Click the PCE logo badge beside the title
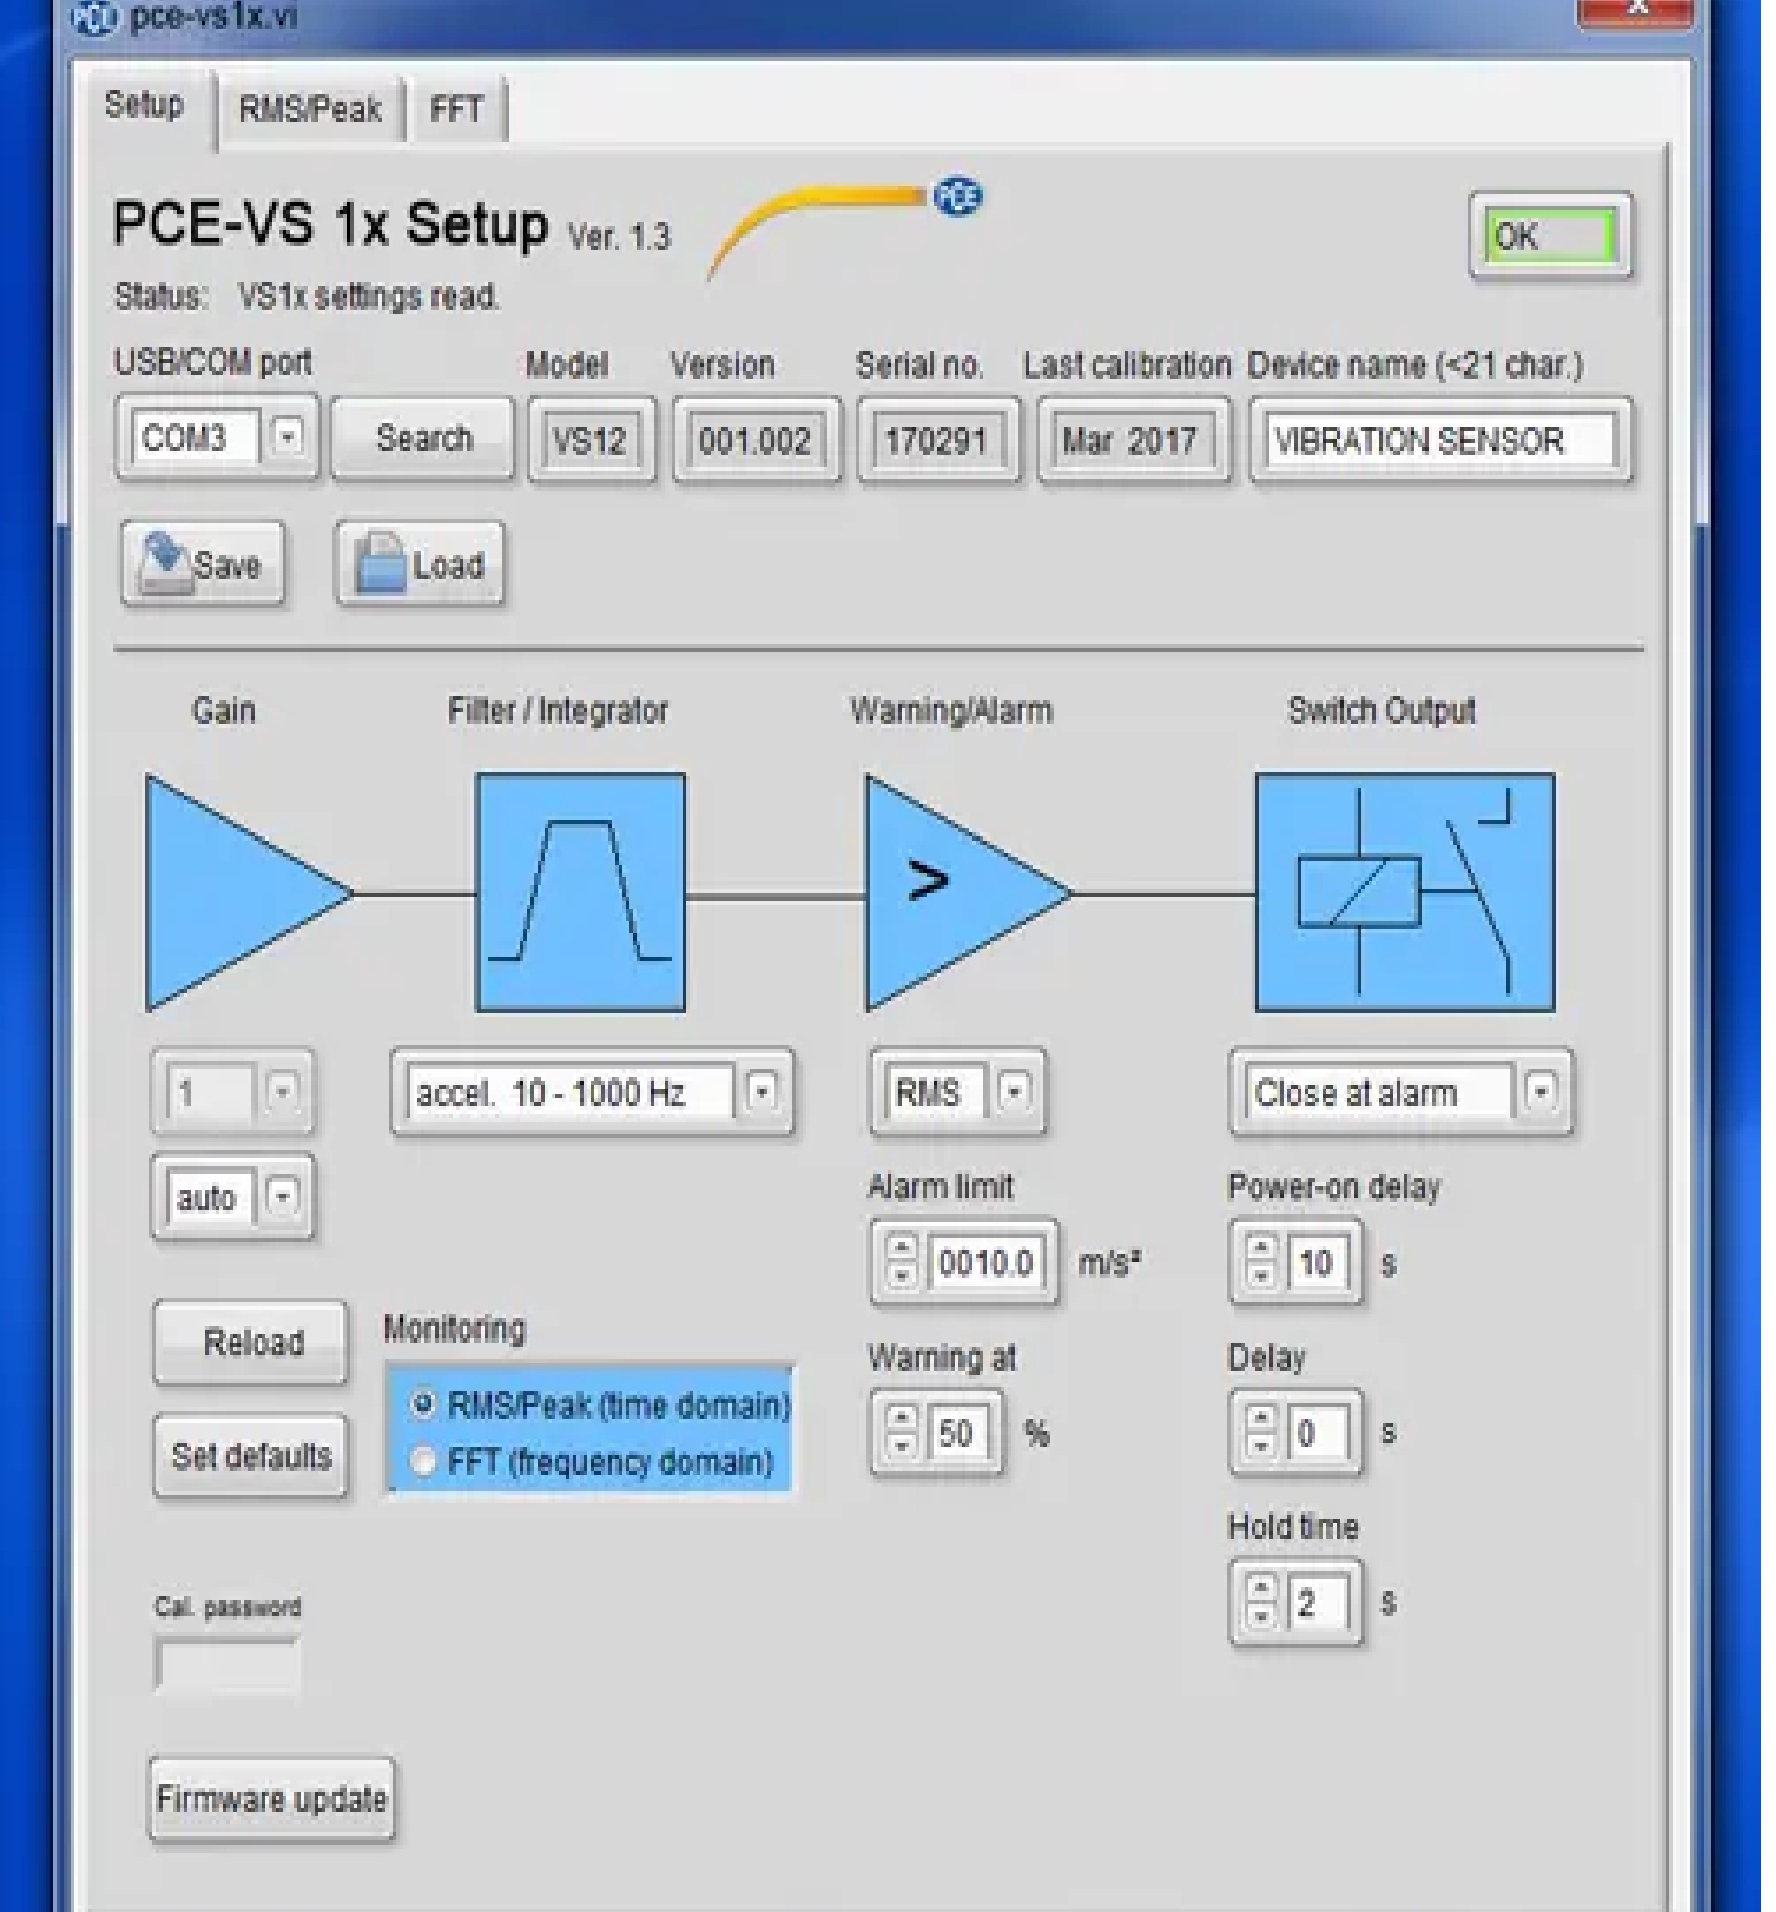The width and height of the screenshot is (1776, 1912). tap(958, 197)
